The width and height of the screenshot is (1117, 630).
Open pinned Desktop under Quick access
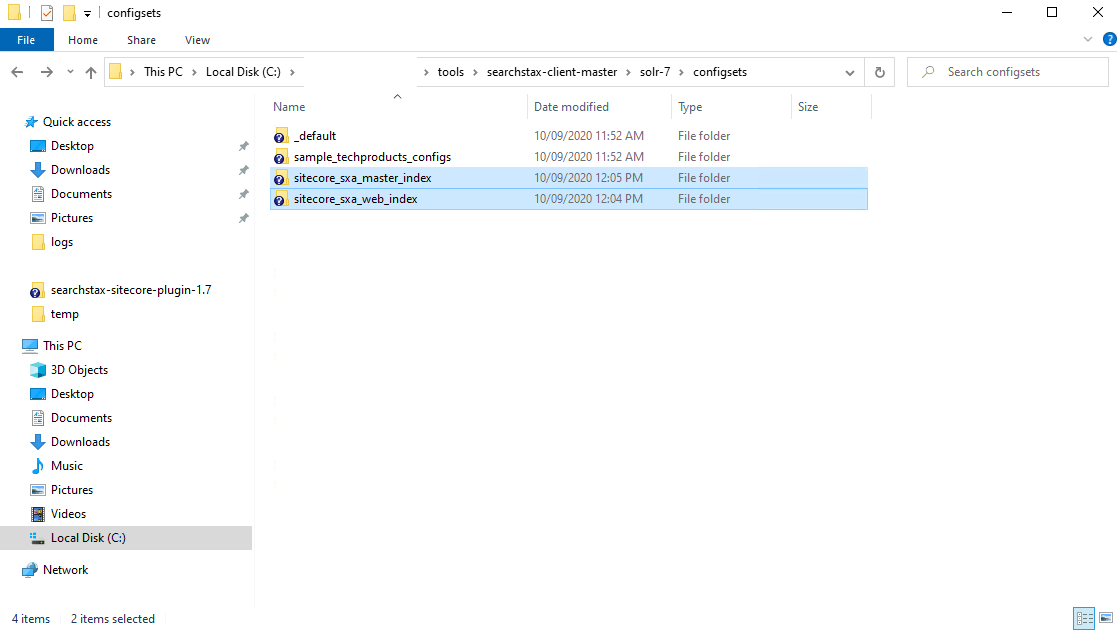coord(72,146)
